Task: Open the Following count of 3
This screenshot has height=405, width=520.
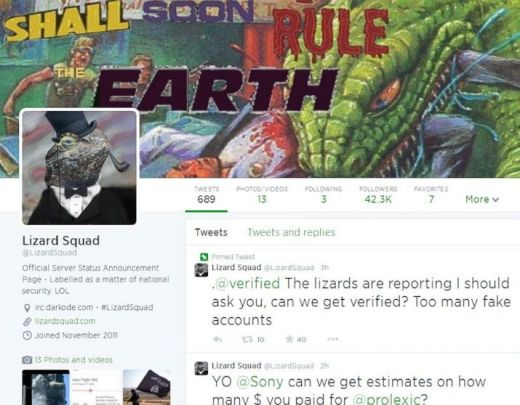Action: 323,195
